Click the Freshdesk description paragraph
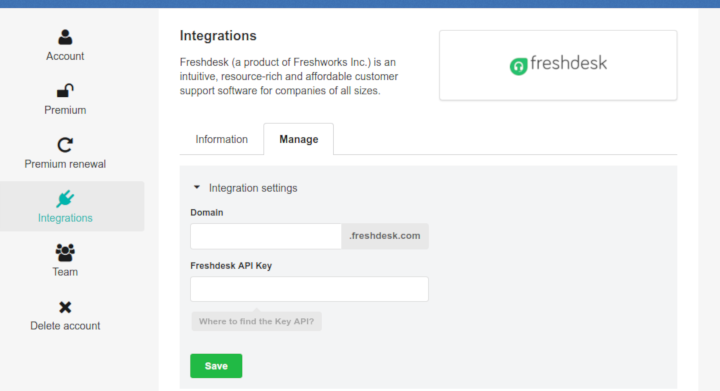This screenshot has height=391, width=720. [x=289, y=76]
